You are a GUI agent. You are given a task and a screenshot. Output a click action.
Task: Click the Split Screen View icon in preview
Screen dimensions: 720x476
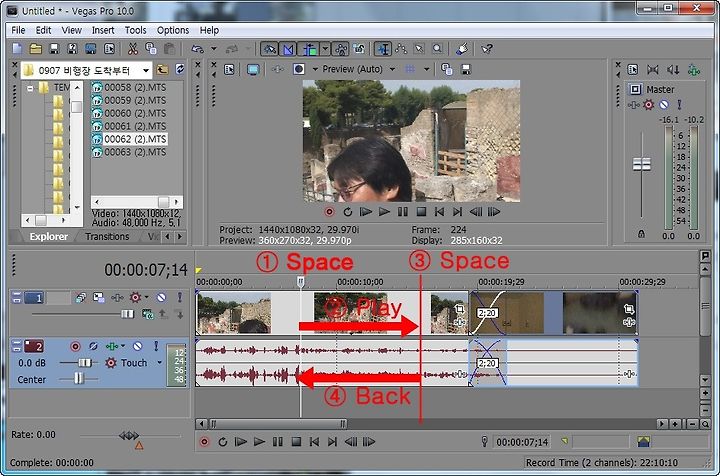tap(298, 69)
